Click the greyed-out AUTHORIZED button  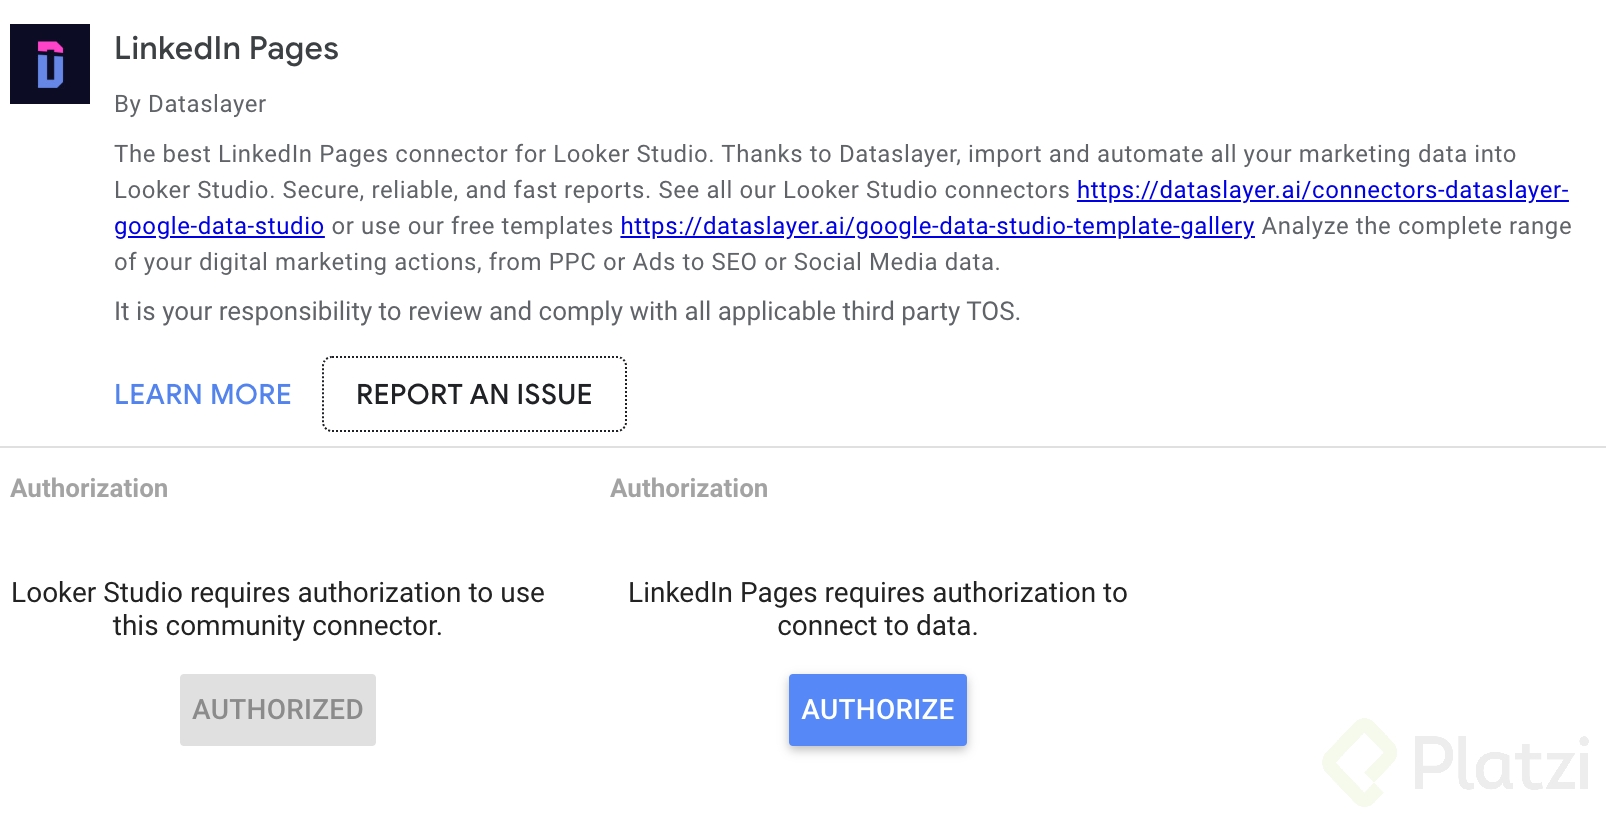(x=278, y=710)
